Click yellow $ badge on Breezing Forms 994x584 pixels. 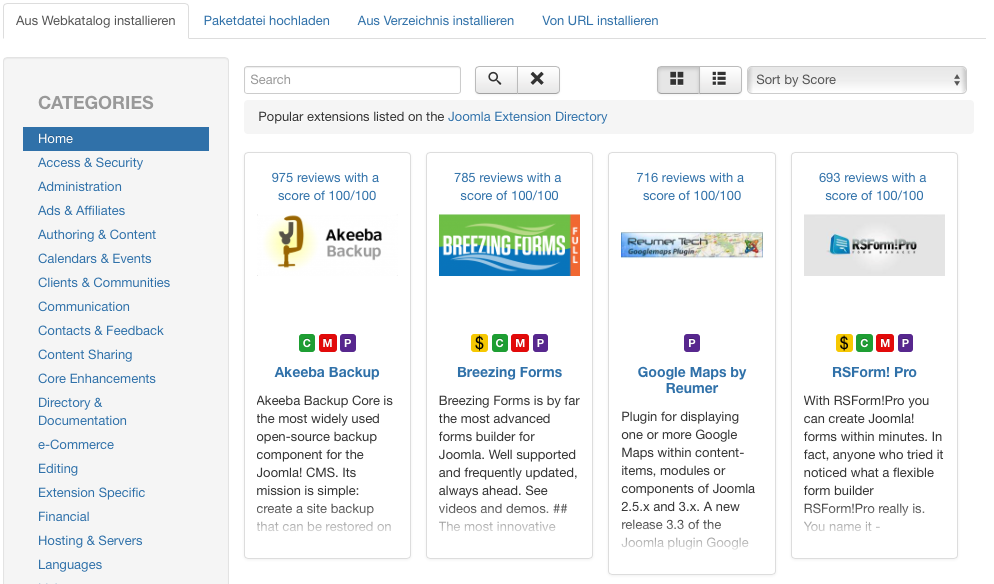point(479,343)
